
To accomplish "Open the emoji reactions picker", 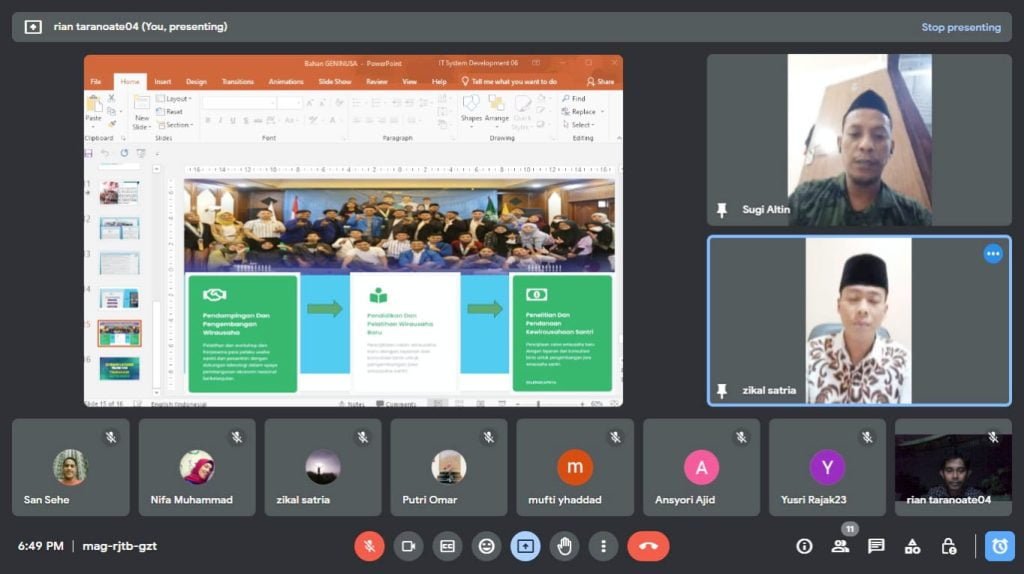I will click(487, 546).
